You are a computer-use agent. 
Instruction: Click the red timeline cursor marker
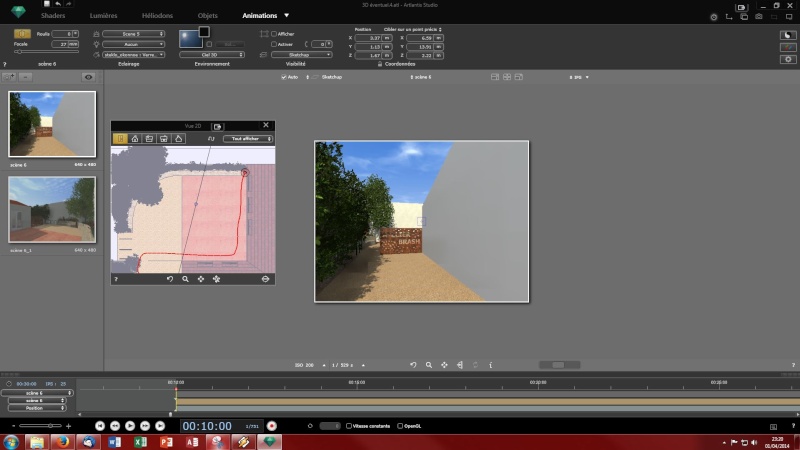click(176, 390)
